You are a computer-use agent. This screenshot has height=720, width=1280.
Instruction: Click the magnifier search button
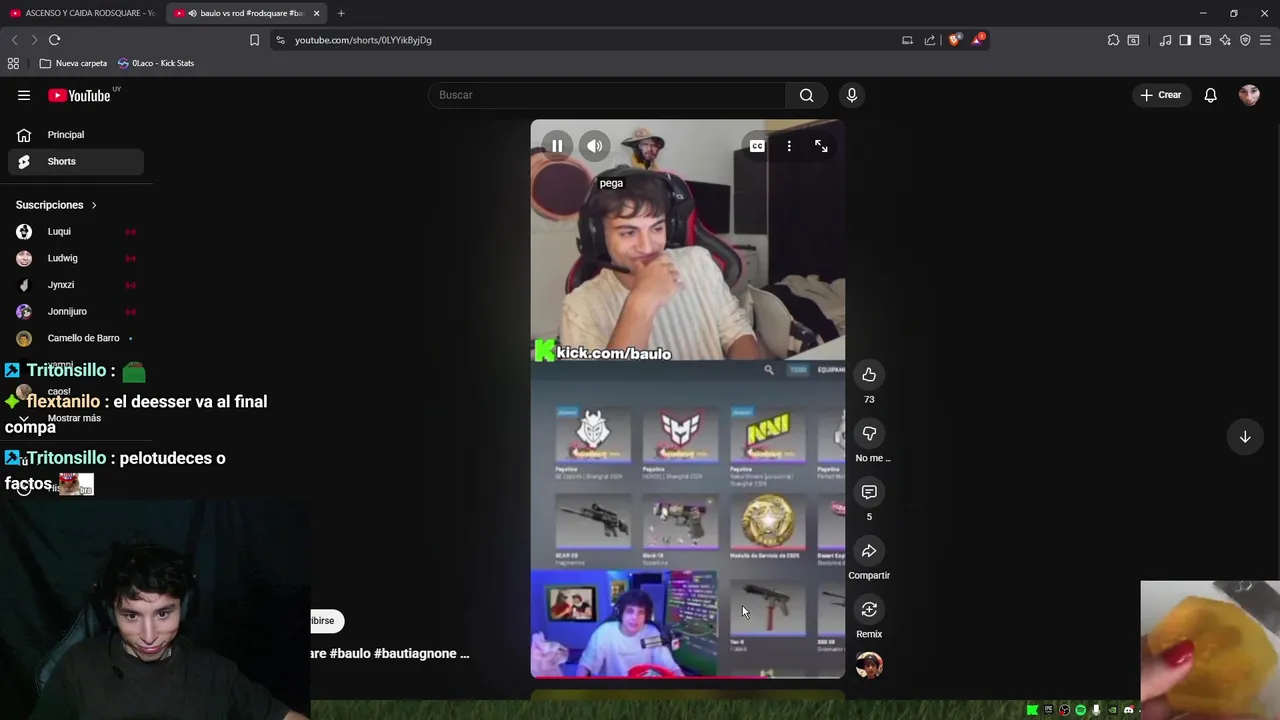tap(806, 95)
